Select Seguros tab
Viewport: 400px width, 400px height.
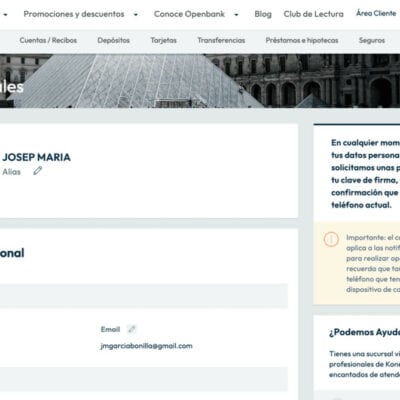[372, 40]
